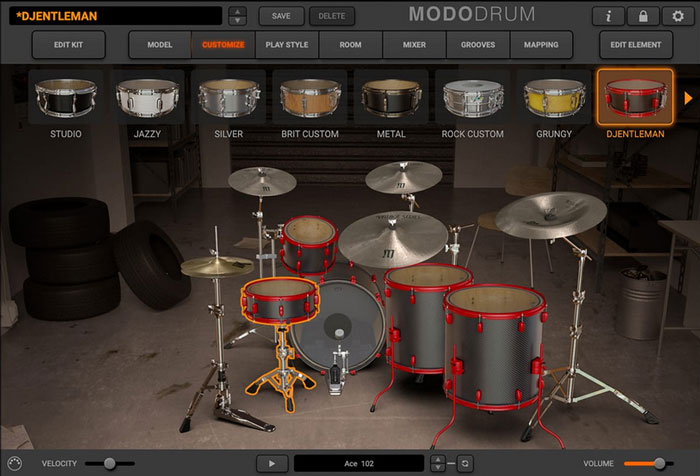Open the Grooves tab
Screen dimensions: 700x476
(x=478, y=45)
